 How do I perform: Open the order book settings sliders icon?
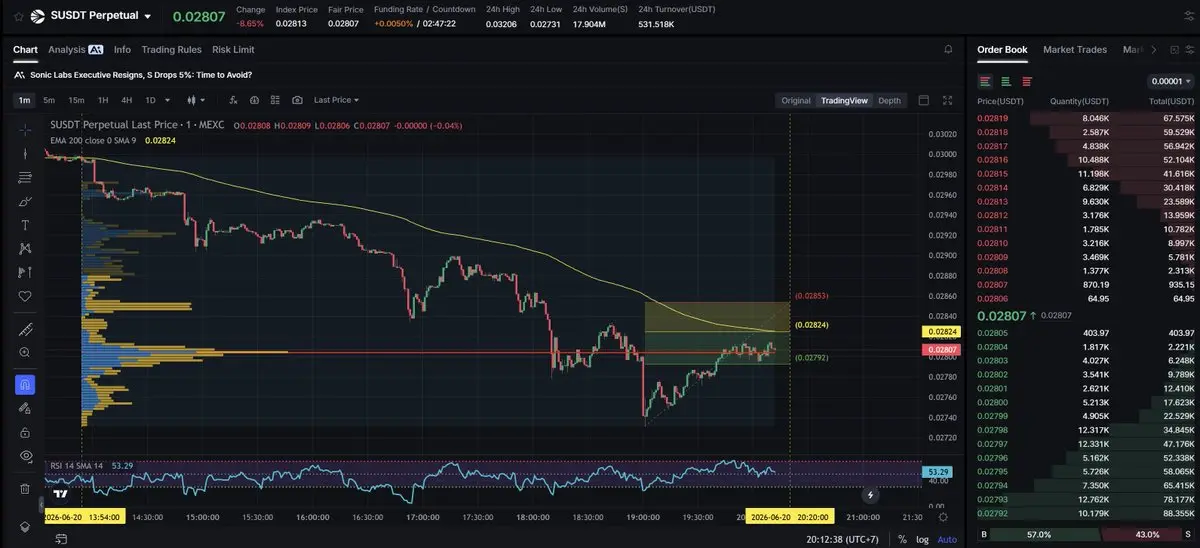point(1190,49)
